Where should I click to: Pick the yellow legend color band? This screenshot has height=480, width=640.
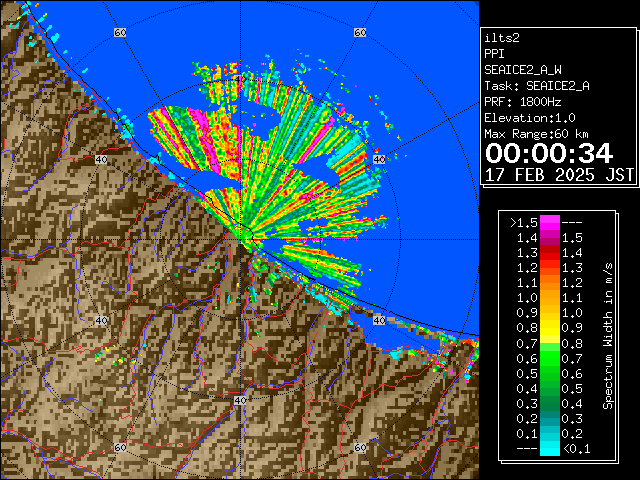point(550,328)
